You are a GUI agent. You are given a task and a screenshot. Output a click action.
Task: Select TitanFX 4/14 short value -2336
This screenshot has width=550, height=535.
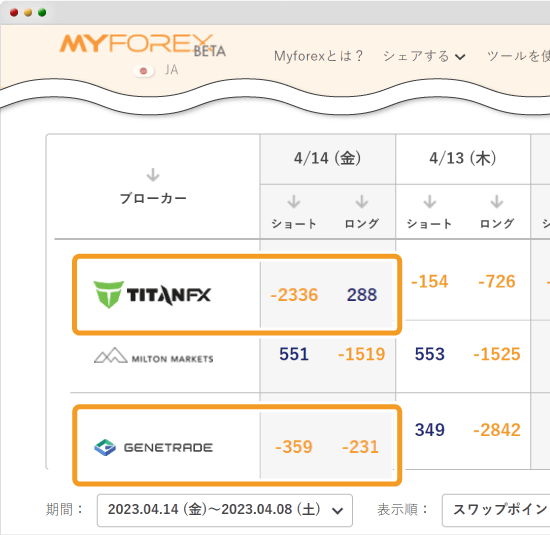click(294, 295)
